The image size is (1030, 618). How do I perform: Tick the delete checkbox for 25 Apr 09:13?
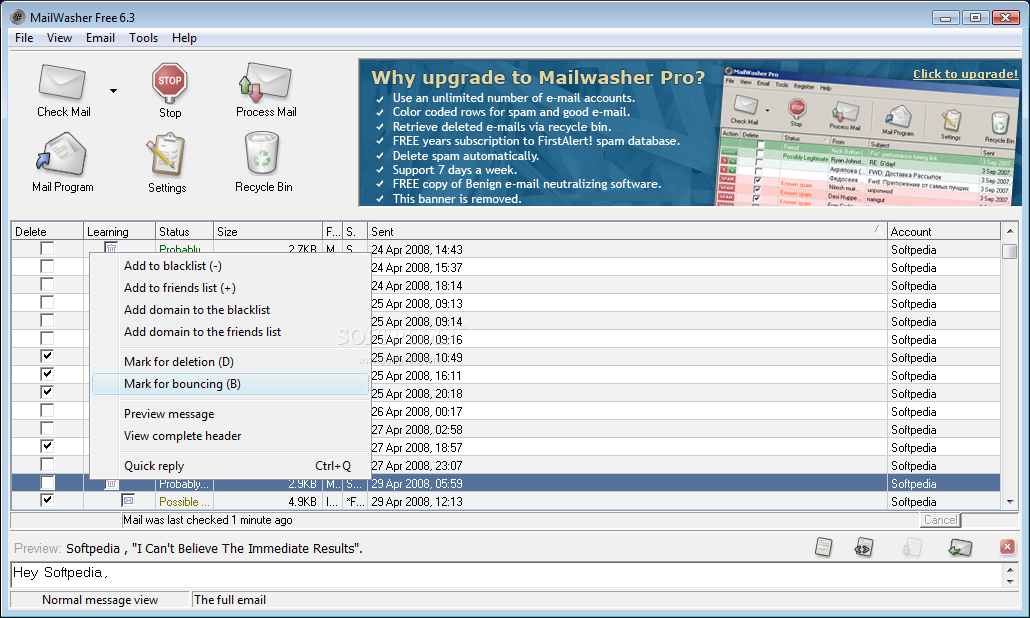coord(47,302)
